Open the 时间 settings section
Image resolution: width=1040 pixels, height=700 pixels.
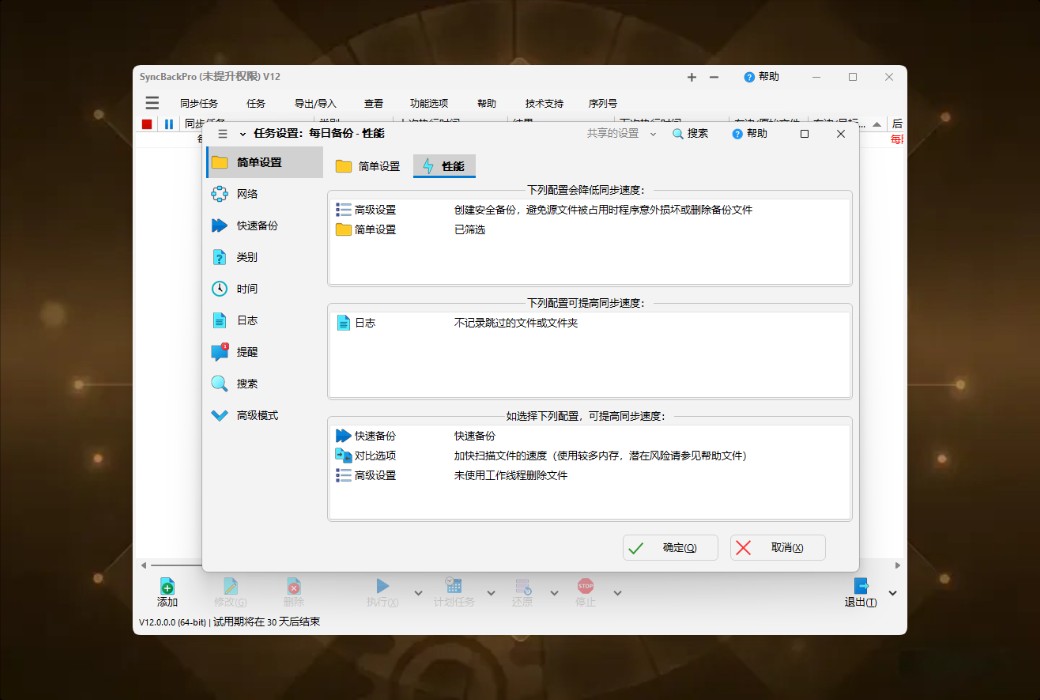(x=240, y=289)
